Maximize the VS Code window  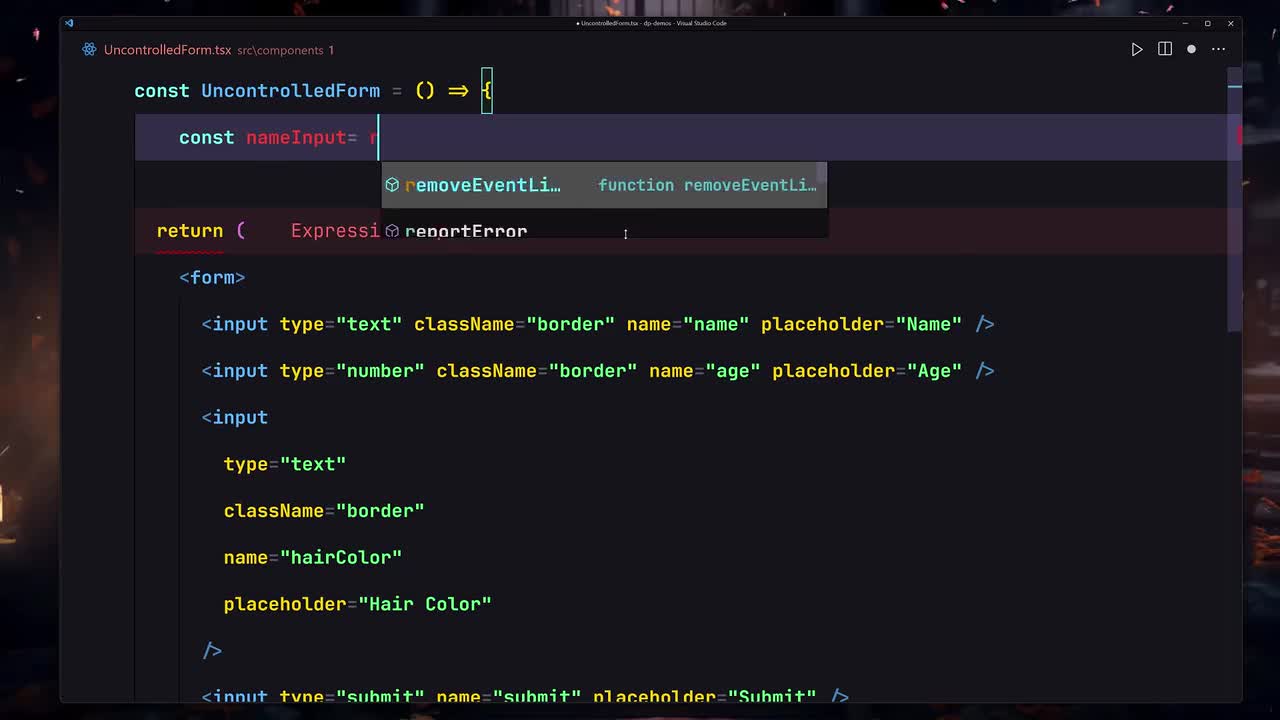tap(1207, 23)
